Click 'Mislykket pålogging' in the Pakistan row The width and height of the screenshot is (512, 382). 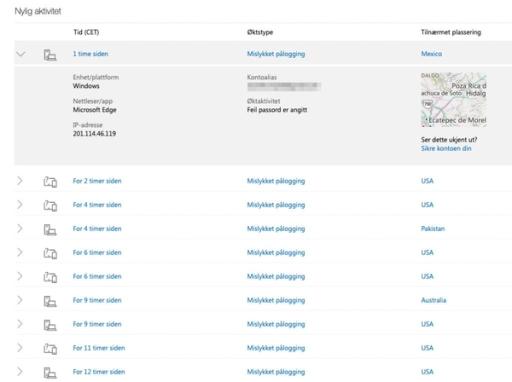tap(276, 229)
